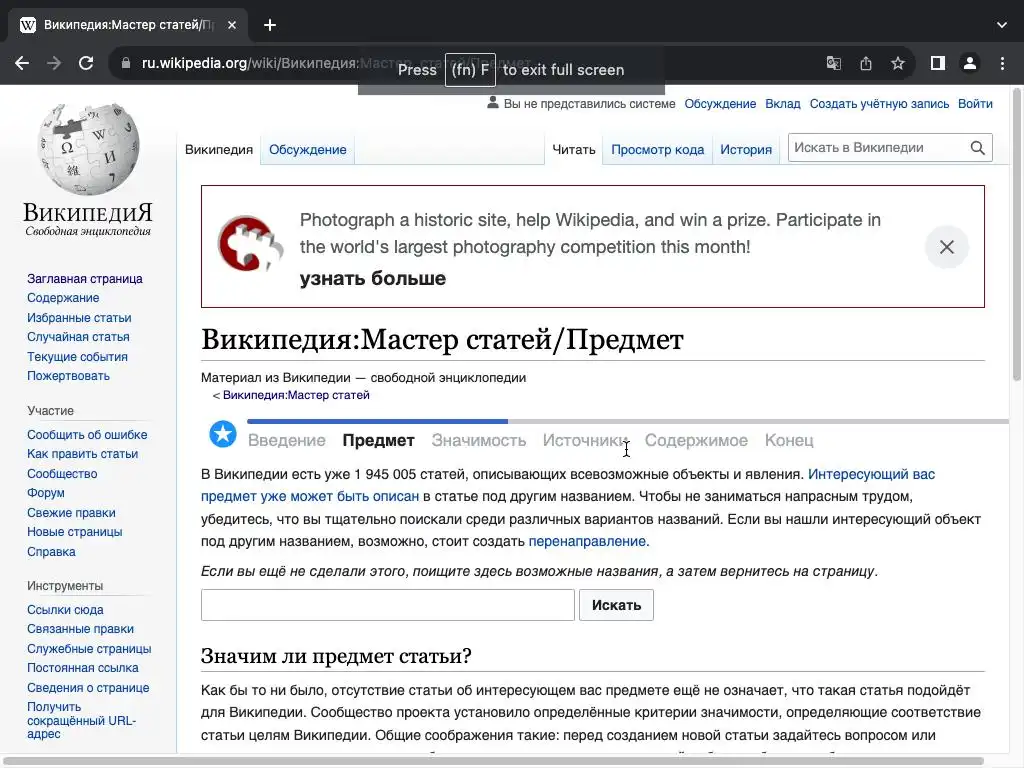Reload the page with refresh icon

pyautogui.click(x=86, y=63)
